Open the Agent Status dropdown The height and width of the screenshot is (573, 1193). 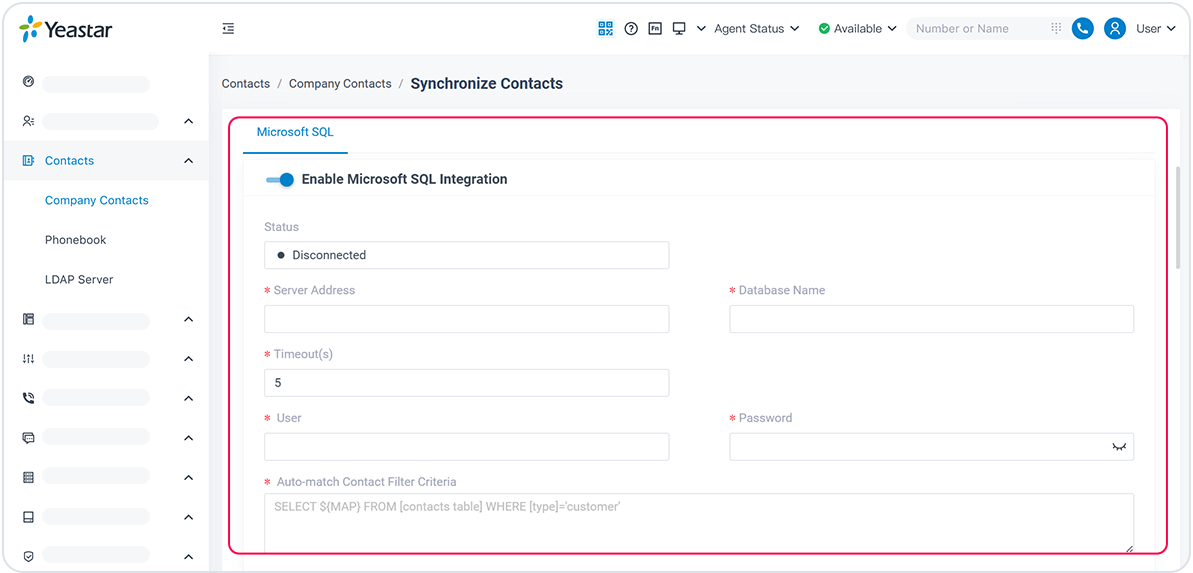point(756,28)
